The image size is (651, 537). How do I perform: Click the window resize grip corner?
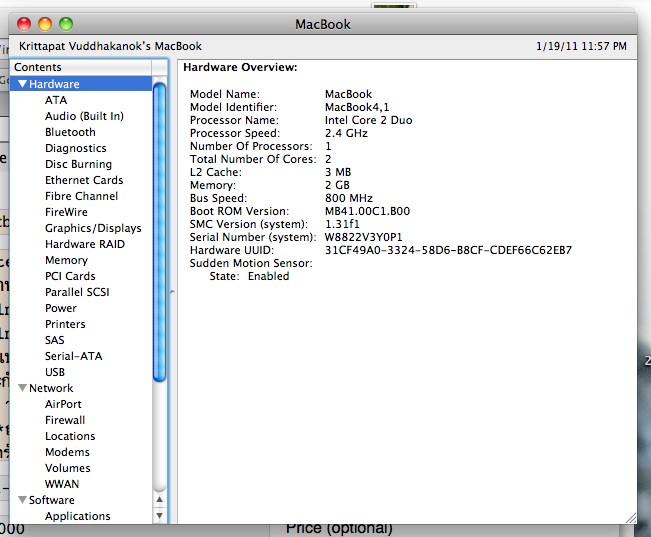(631, 517)
